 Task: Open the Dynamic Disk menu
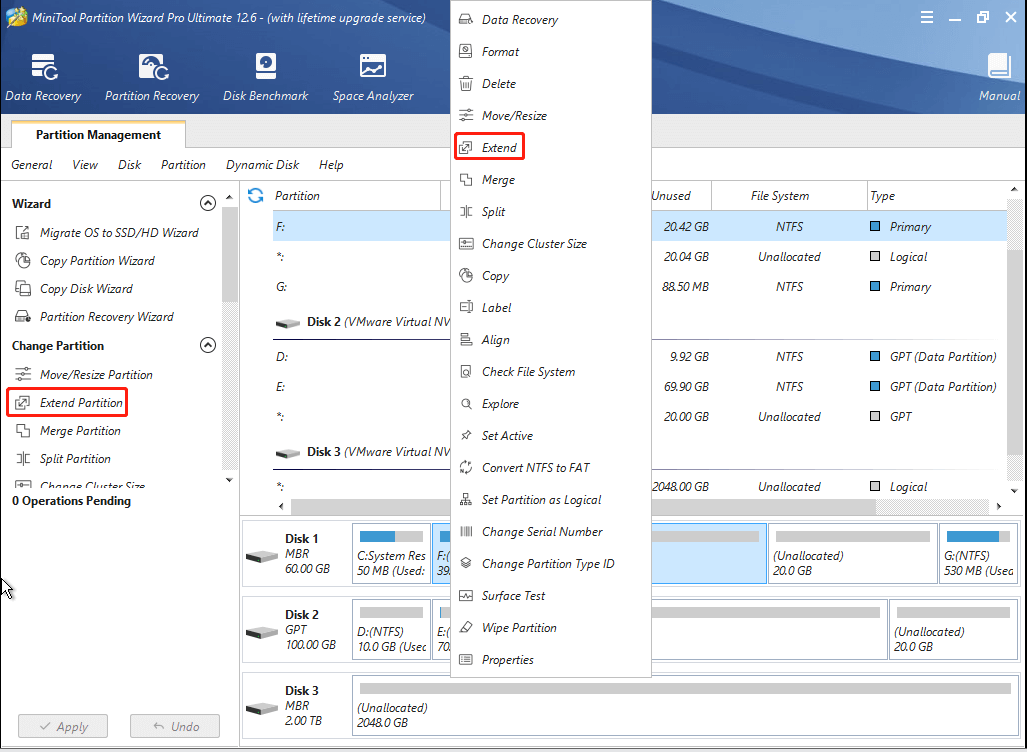pyautogui.click(x=262, y=164)
